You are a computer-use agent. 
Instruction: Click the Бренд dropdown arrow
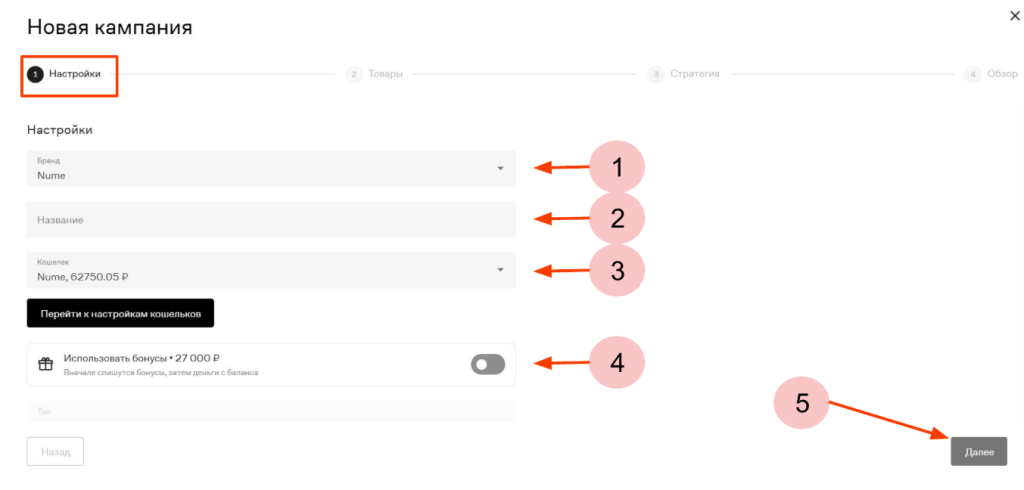500,168
